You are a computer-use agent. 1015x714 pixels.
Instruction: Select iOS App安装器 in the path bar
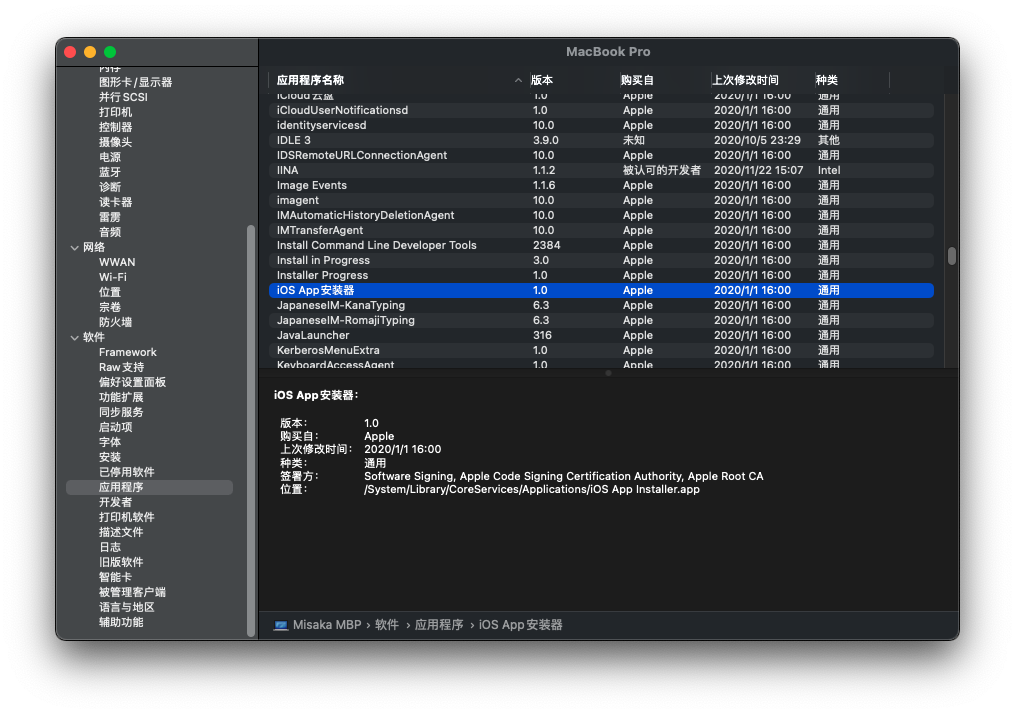pos(520,625)
